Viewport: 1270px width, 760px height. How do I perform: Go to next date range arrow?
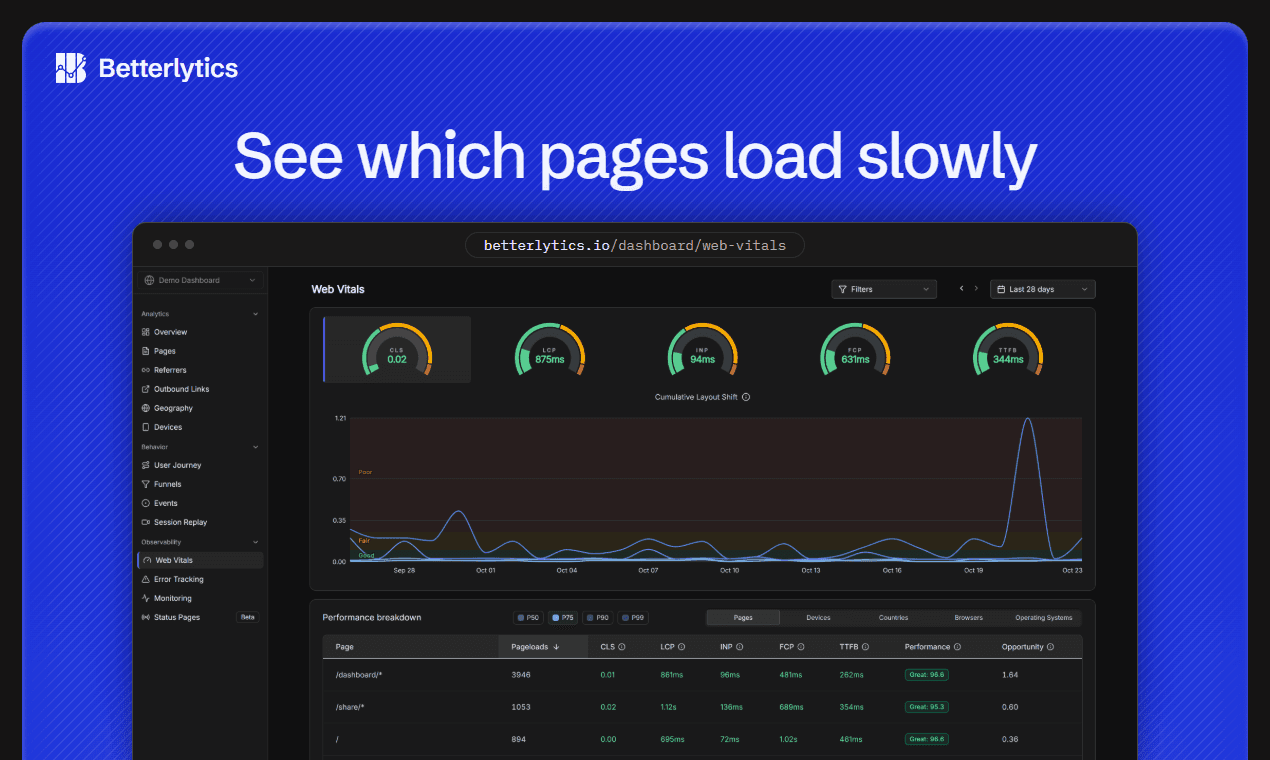click(x=976, y=289)
